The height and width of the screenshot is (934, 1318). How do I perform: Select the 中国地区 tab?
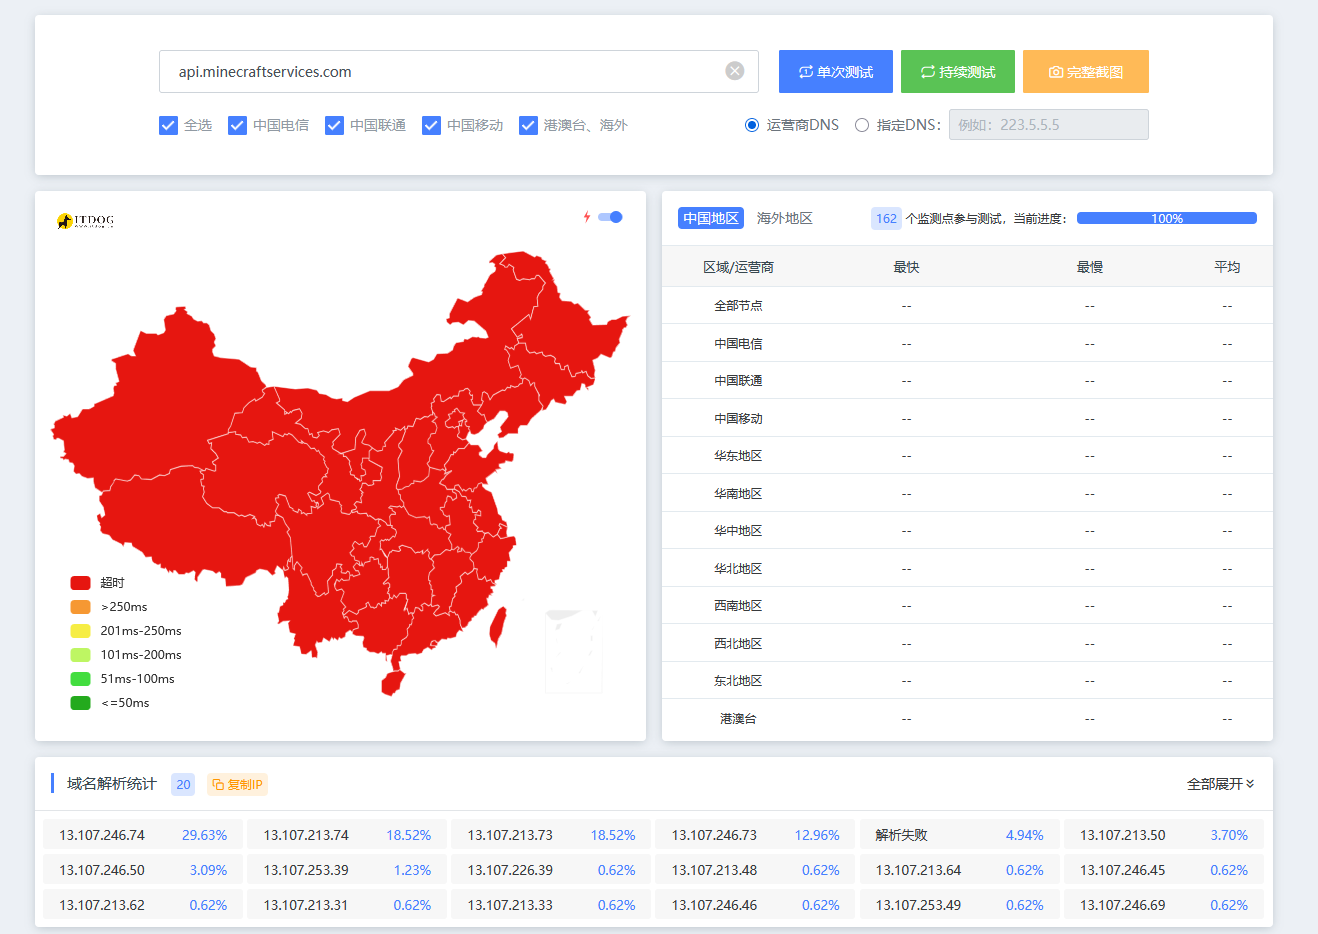point(710,218)
